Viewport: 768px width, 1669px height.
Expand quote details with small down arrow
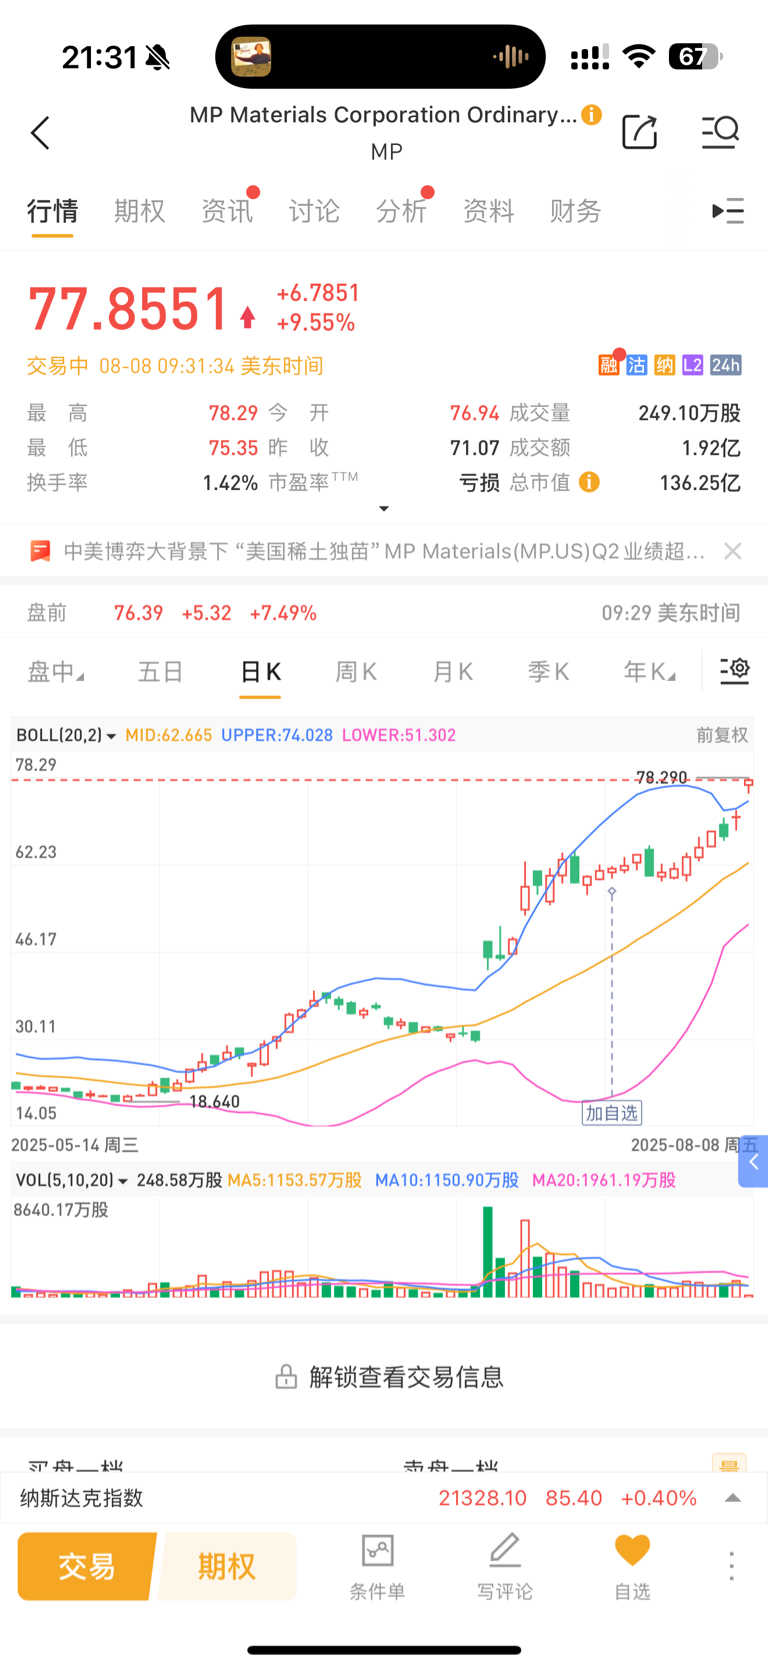384,509
